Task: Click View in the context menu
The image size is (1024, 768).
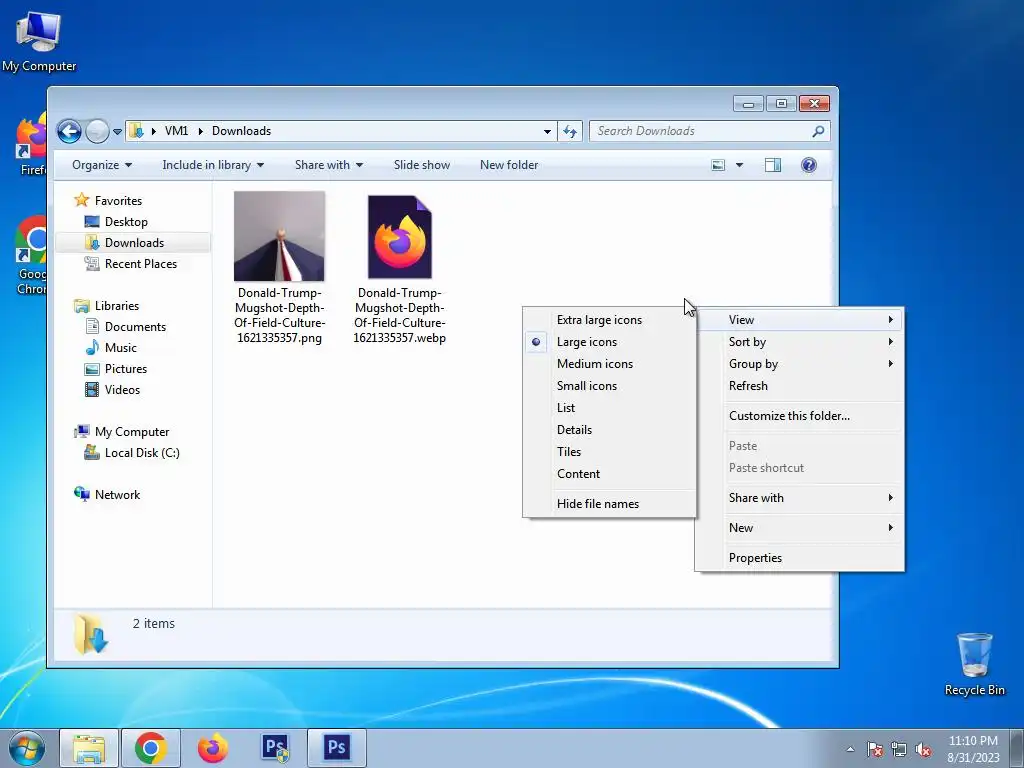Action: click(799, 320)
